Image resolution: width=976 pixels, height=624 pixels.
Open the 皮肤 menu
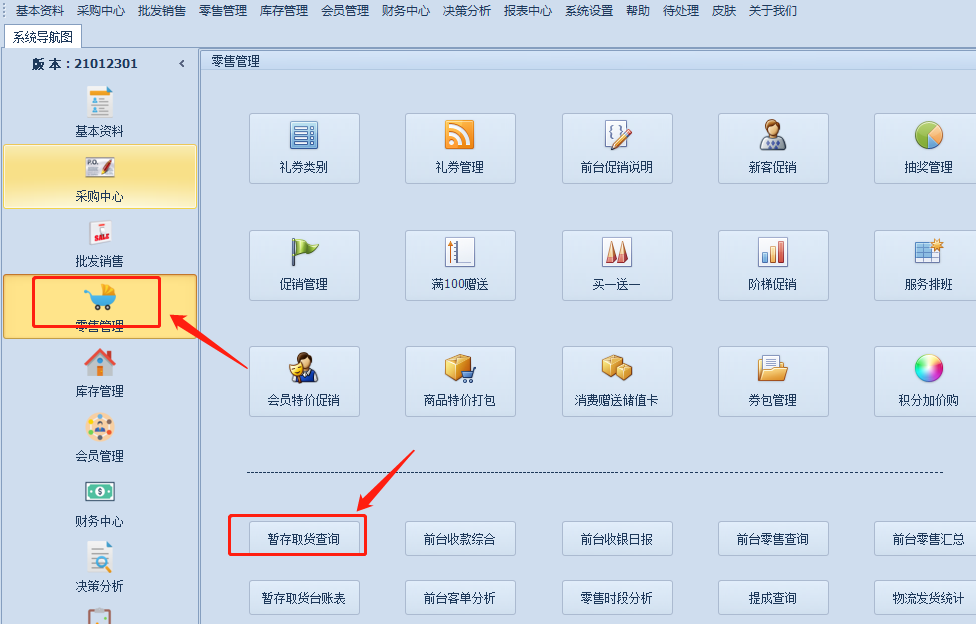click(x=724, y=11)
